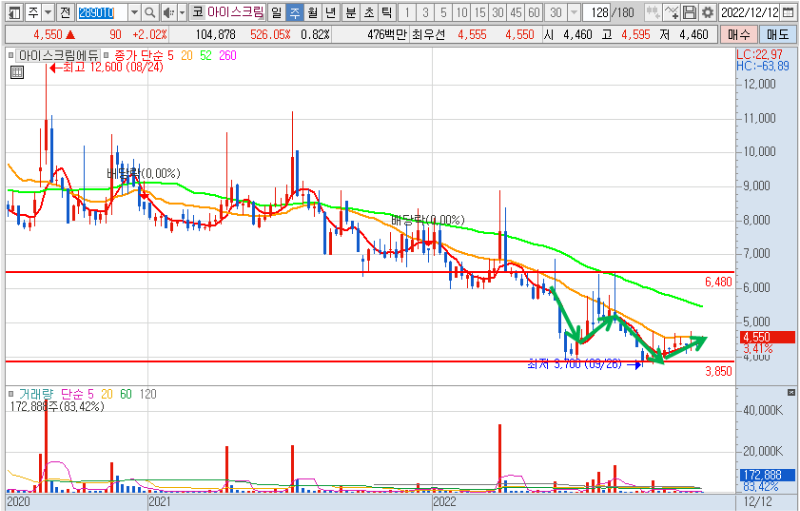Screen dimensions: 800x511
Task: Click stock code input 289010
Action: click(x=103, y=12)
